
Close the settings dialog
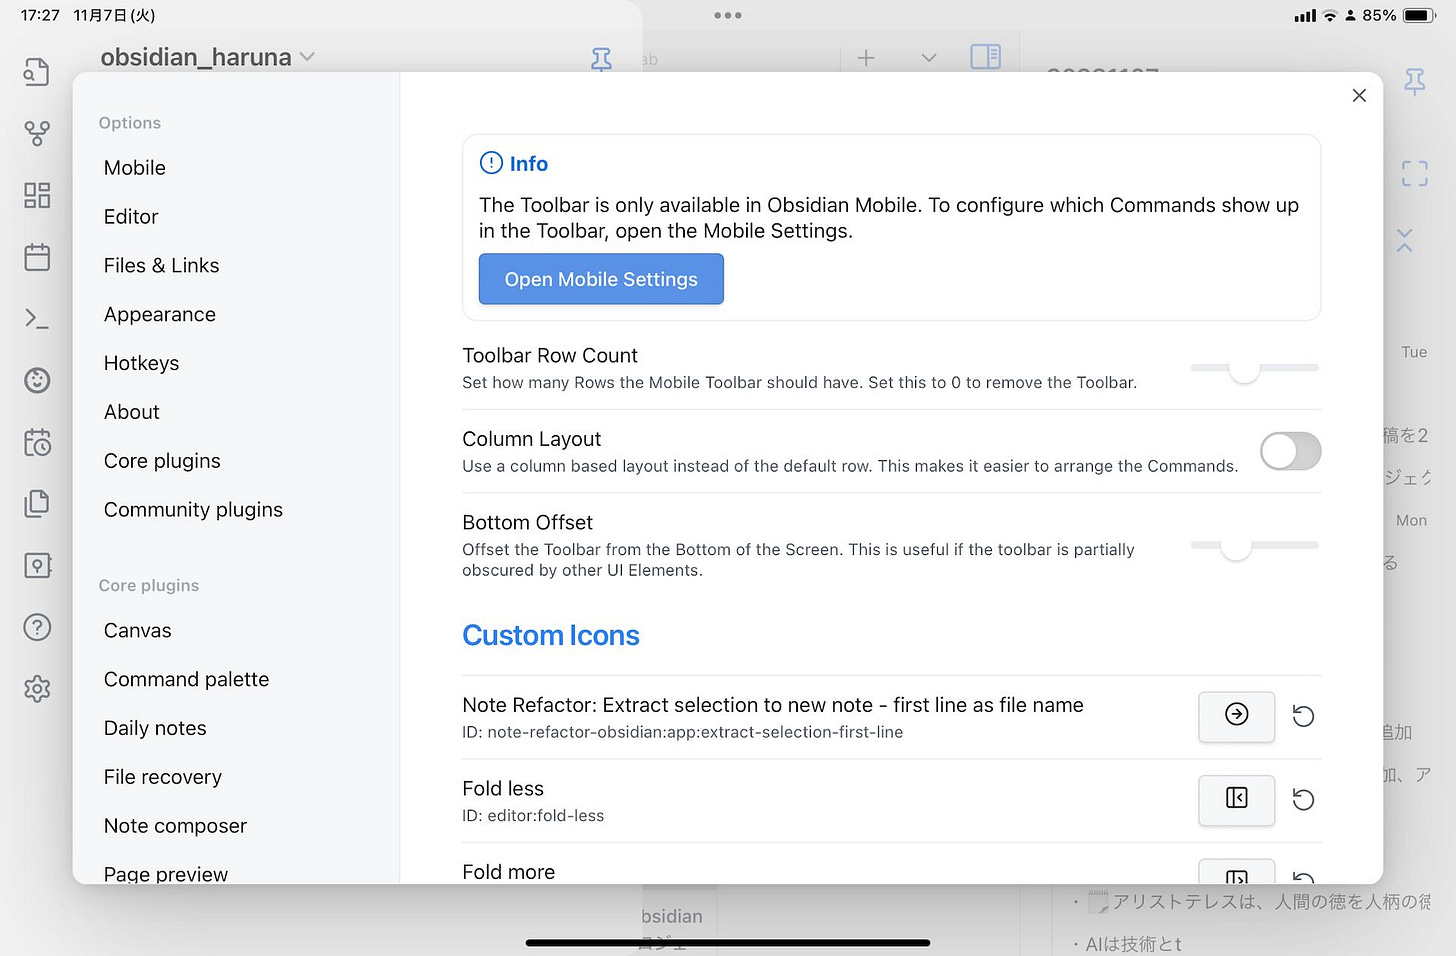[x=1359, y=95]
